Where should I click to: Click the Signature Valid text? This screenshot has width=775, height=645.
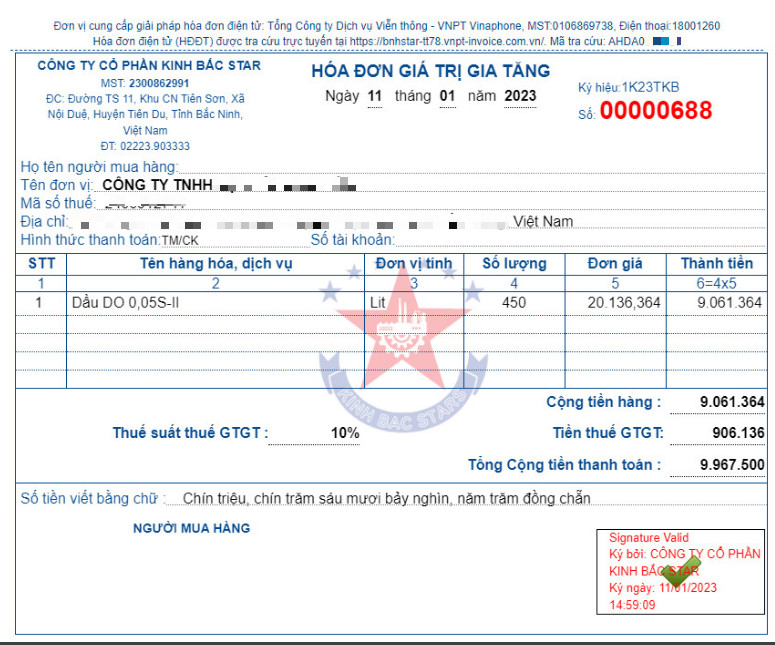pyautogui.click(x=648, y=538)
